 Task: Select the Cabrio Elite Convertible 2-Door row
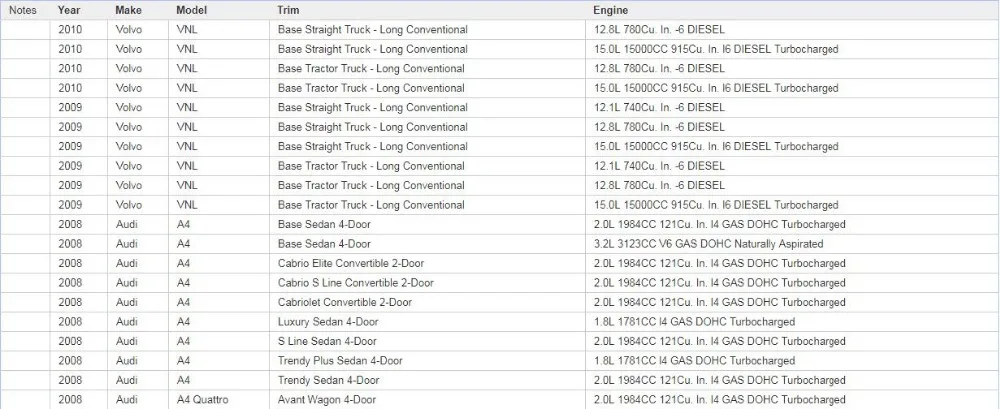(x=500, y=264)
